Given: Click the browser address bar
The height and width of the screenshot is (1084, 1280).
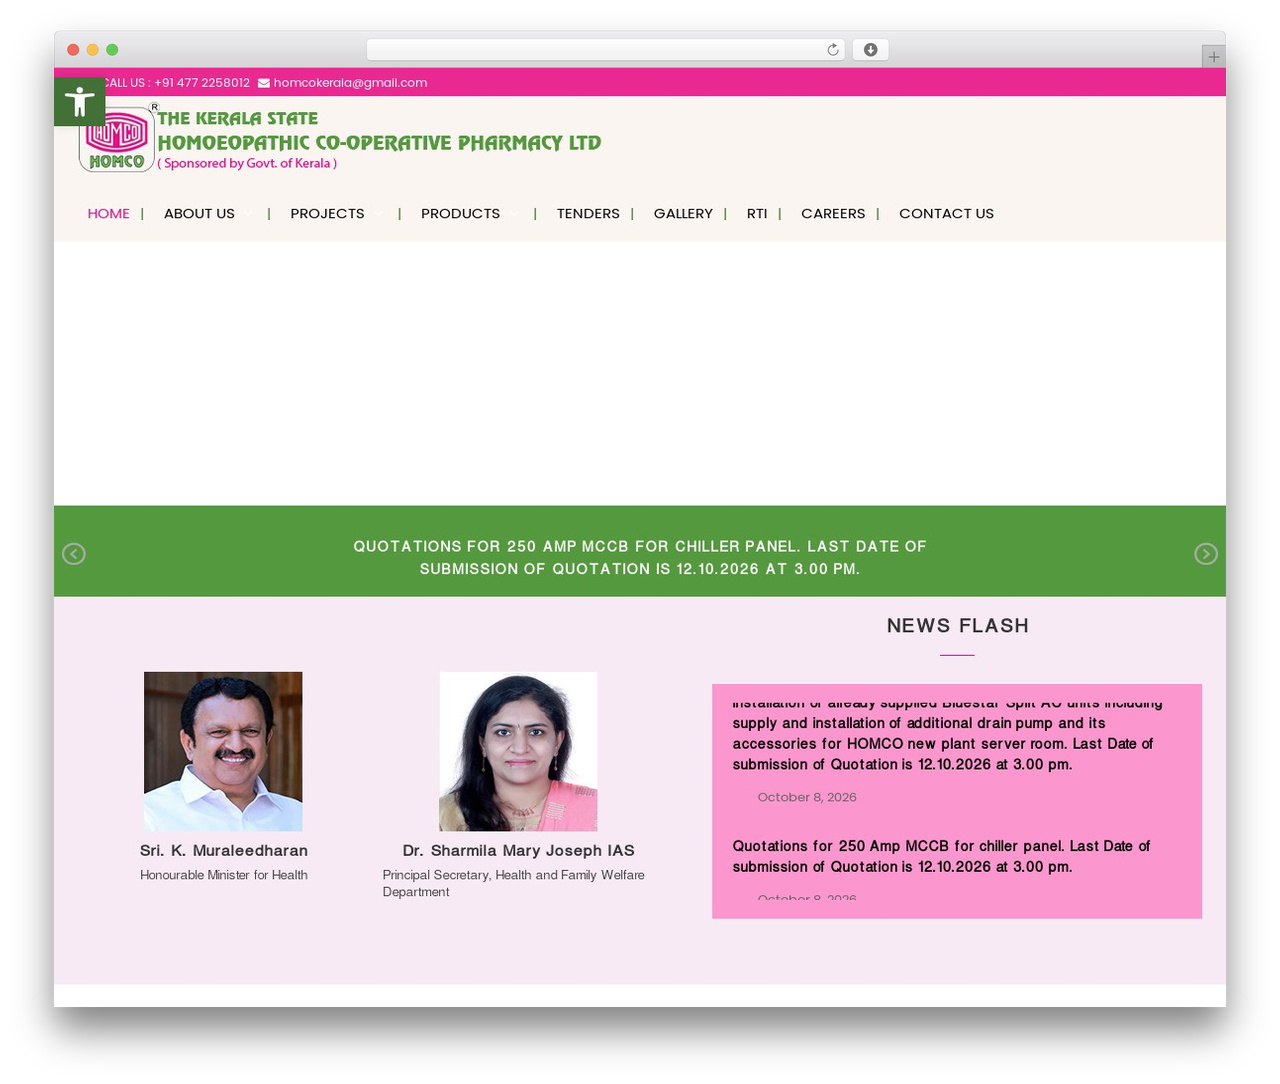Looking at the screenshot, I should 605,50.
